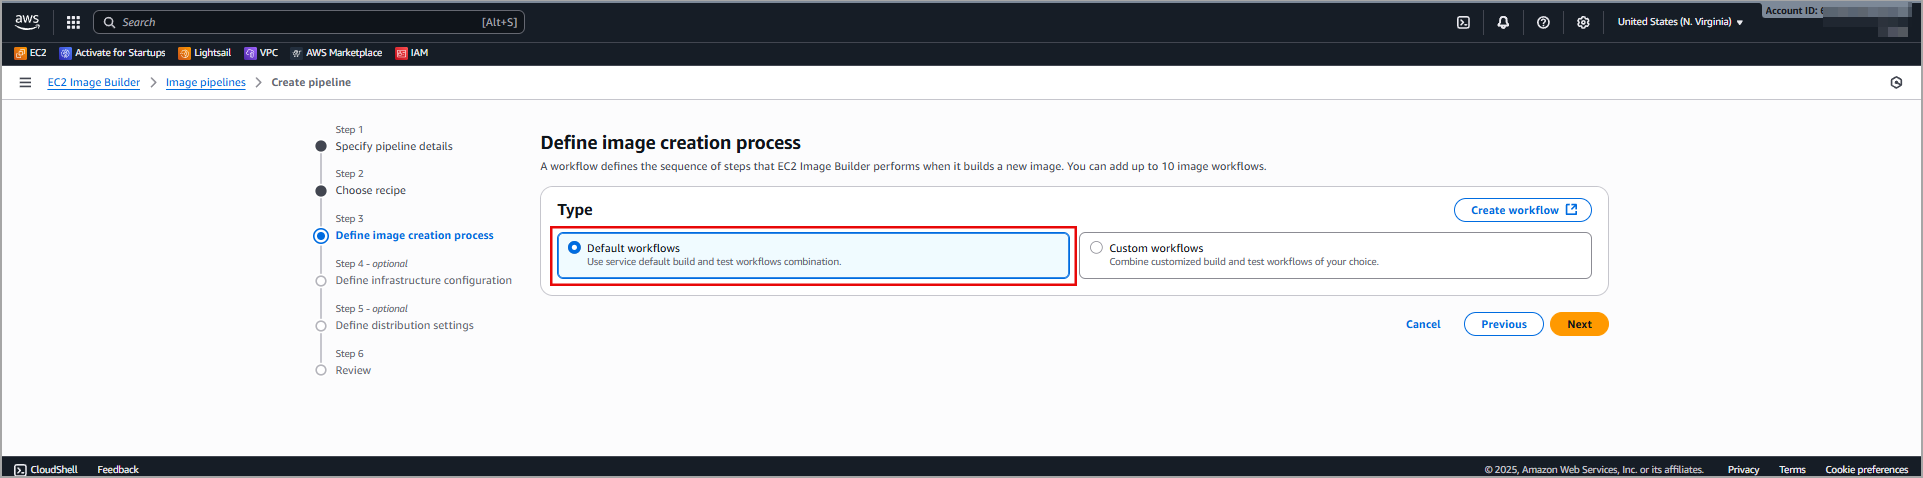The image size is (1923, 478).
Task: Click the Create pipeline breadcrumb text
Action: (311, 82)
